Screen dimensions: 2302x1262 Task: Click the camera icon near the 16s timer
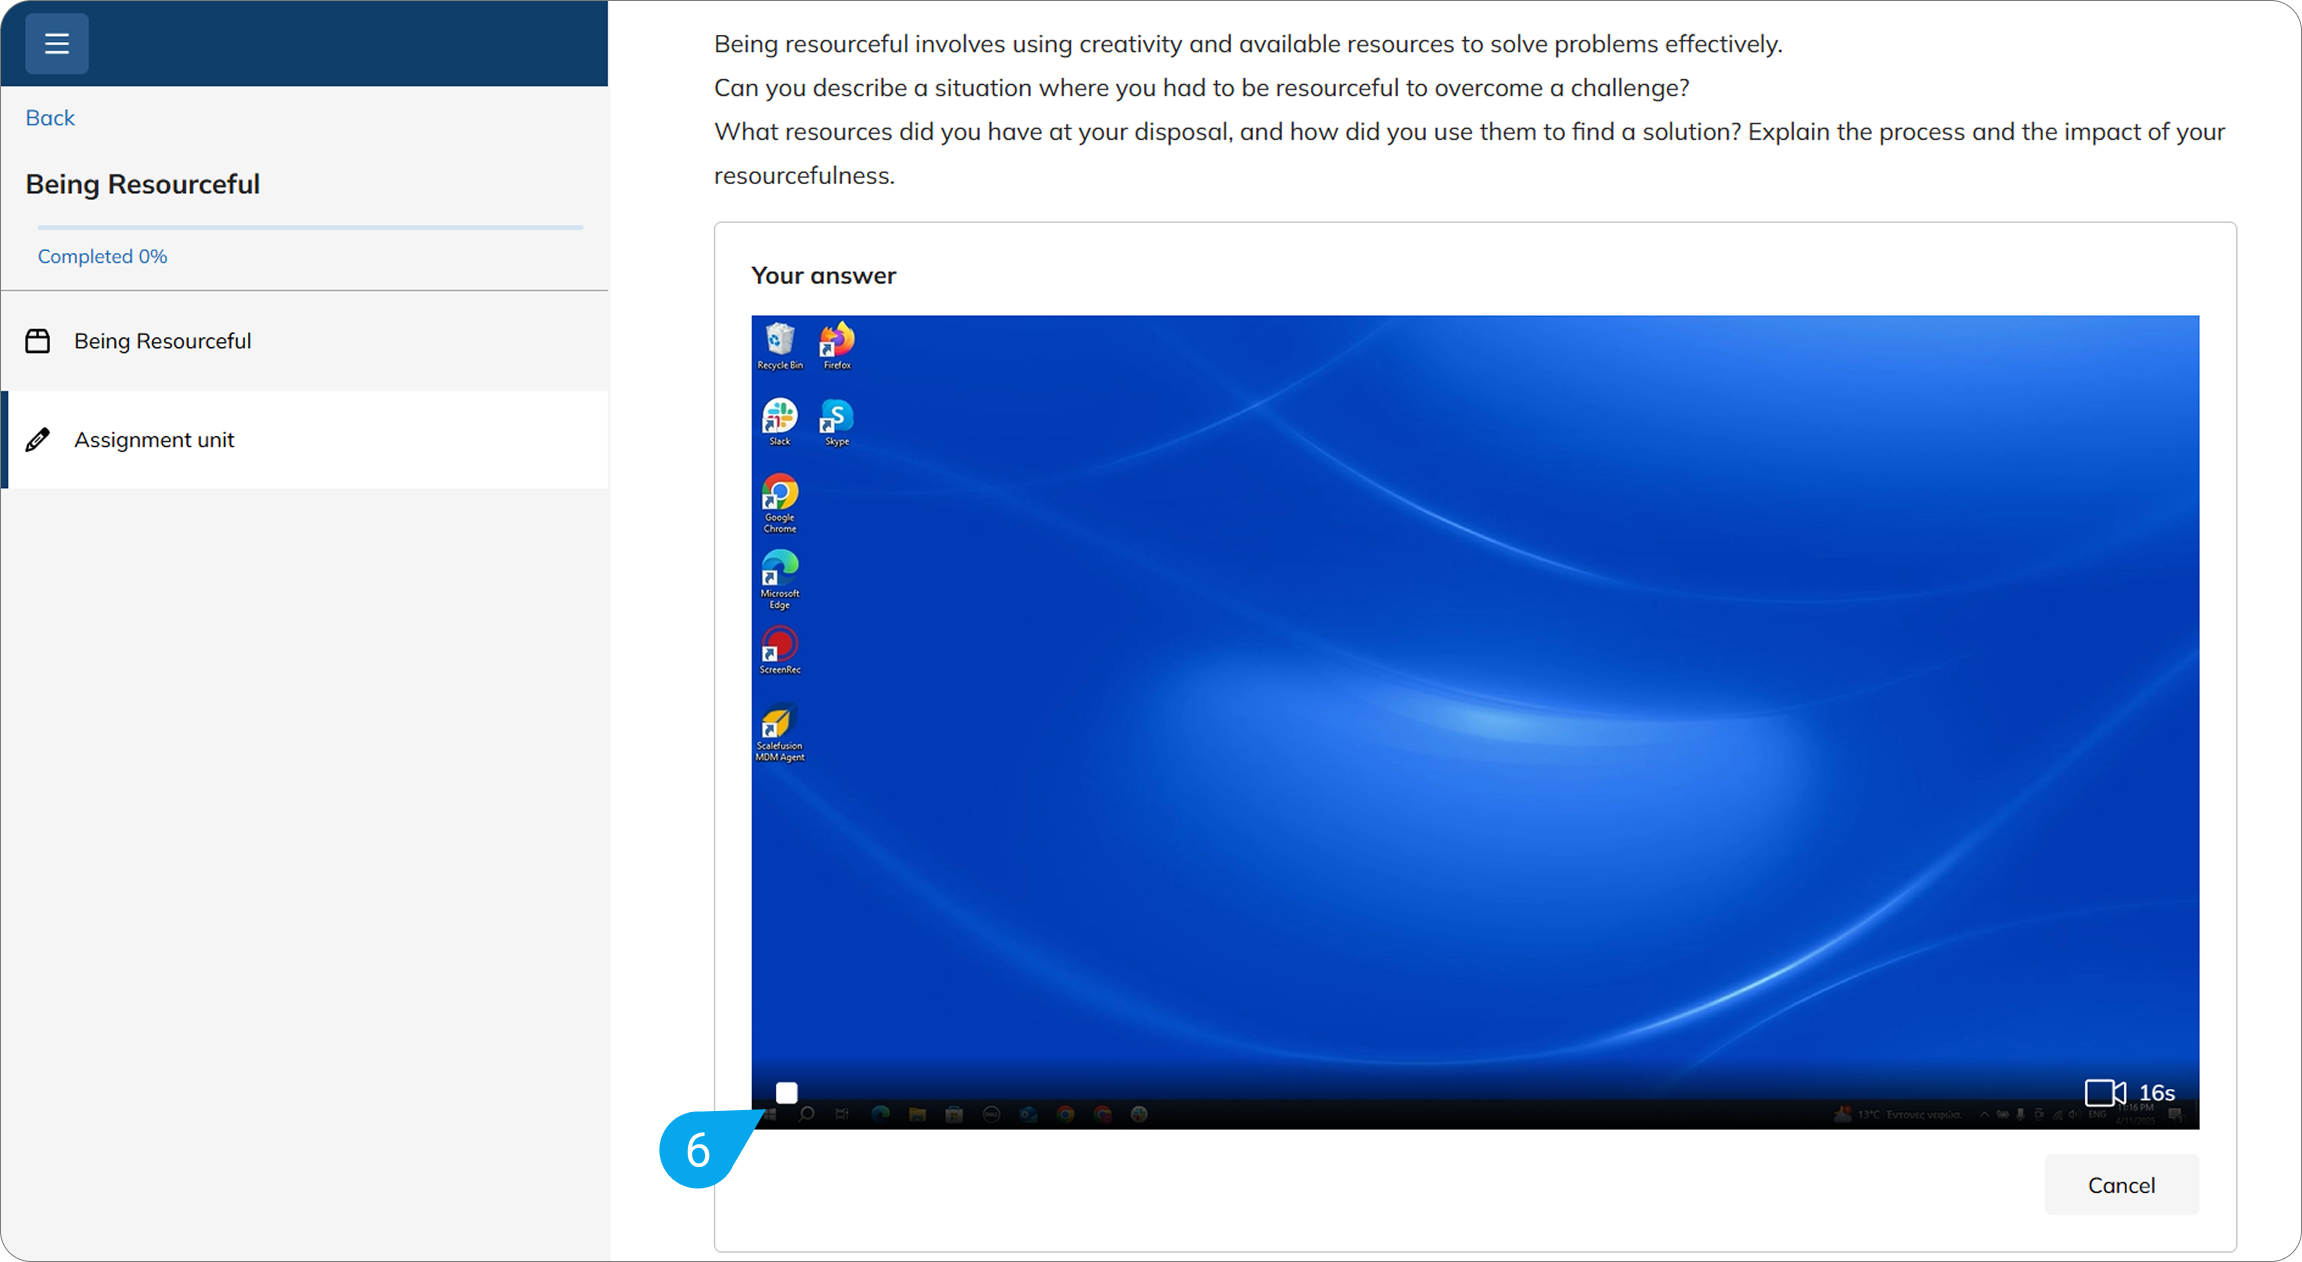point(2105,1092)
